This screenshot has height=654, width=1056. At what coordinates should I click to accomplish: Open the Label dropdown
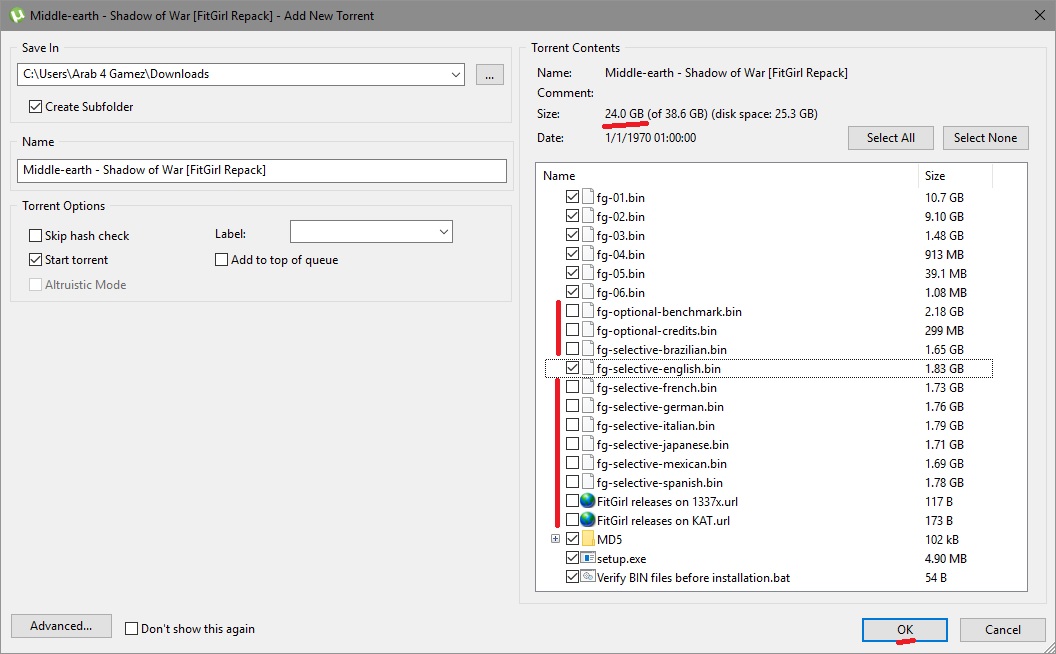click(443, 232)
